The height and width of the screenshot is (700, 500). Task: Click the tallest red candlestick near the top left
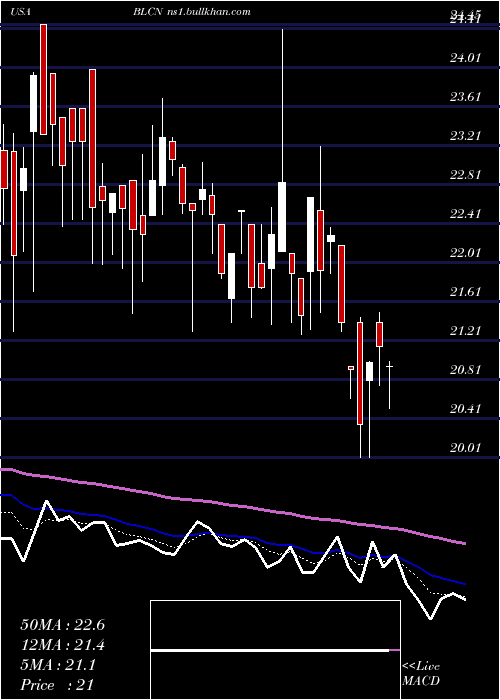click(43, 79)
